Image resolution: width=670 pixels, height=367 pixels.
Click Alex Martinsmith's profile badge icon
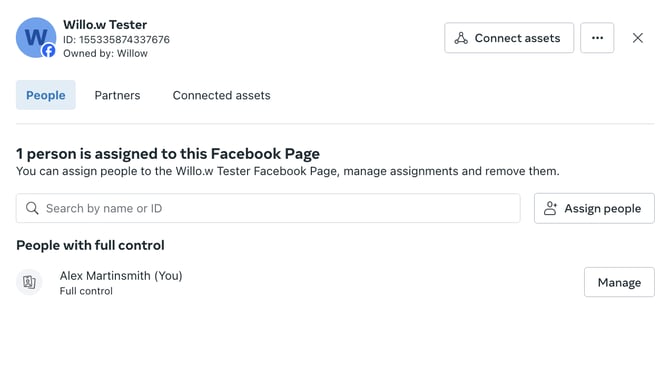point(29,282)
